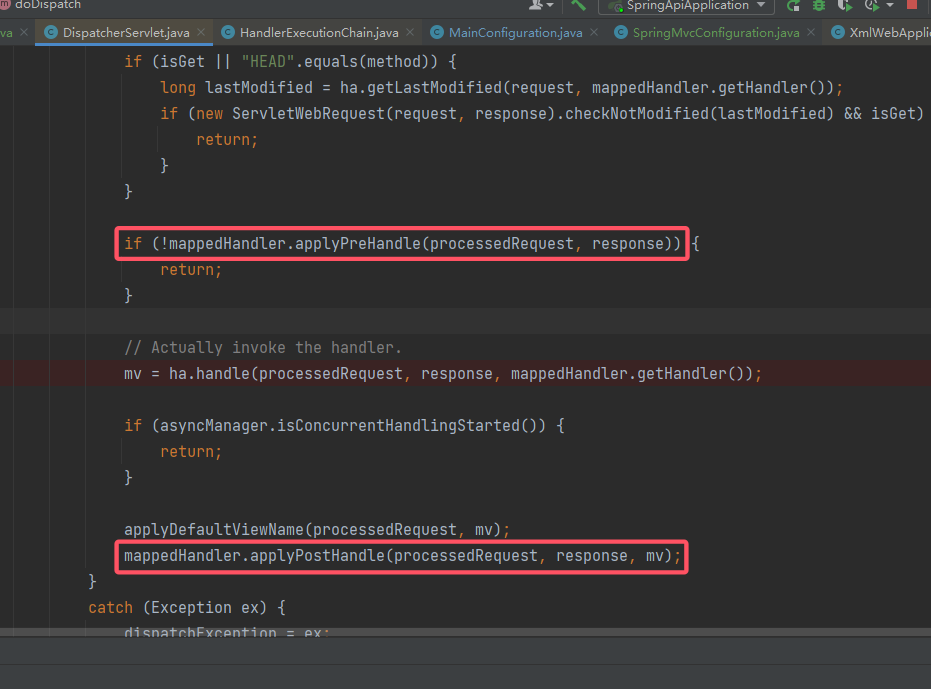Image resolution: width=931 pixels, height=689 pixels.
Task: Expand the profiler options dropdown arrow
Action: (x=890, y=6)
